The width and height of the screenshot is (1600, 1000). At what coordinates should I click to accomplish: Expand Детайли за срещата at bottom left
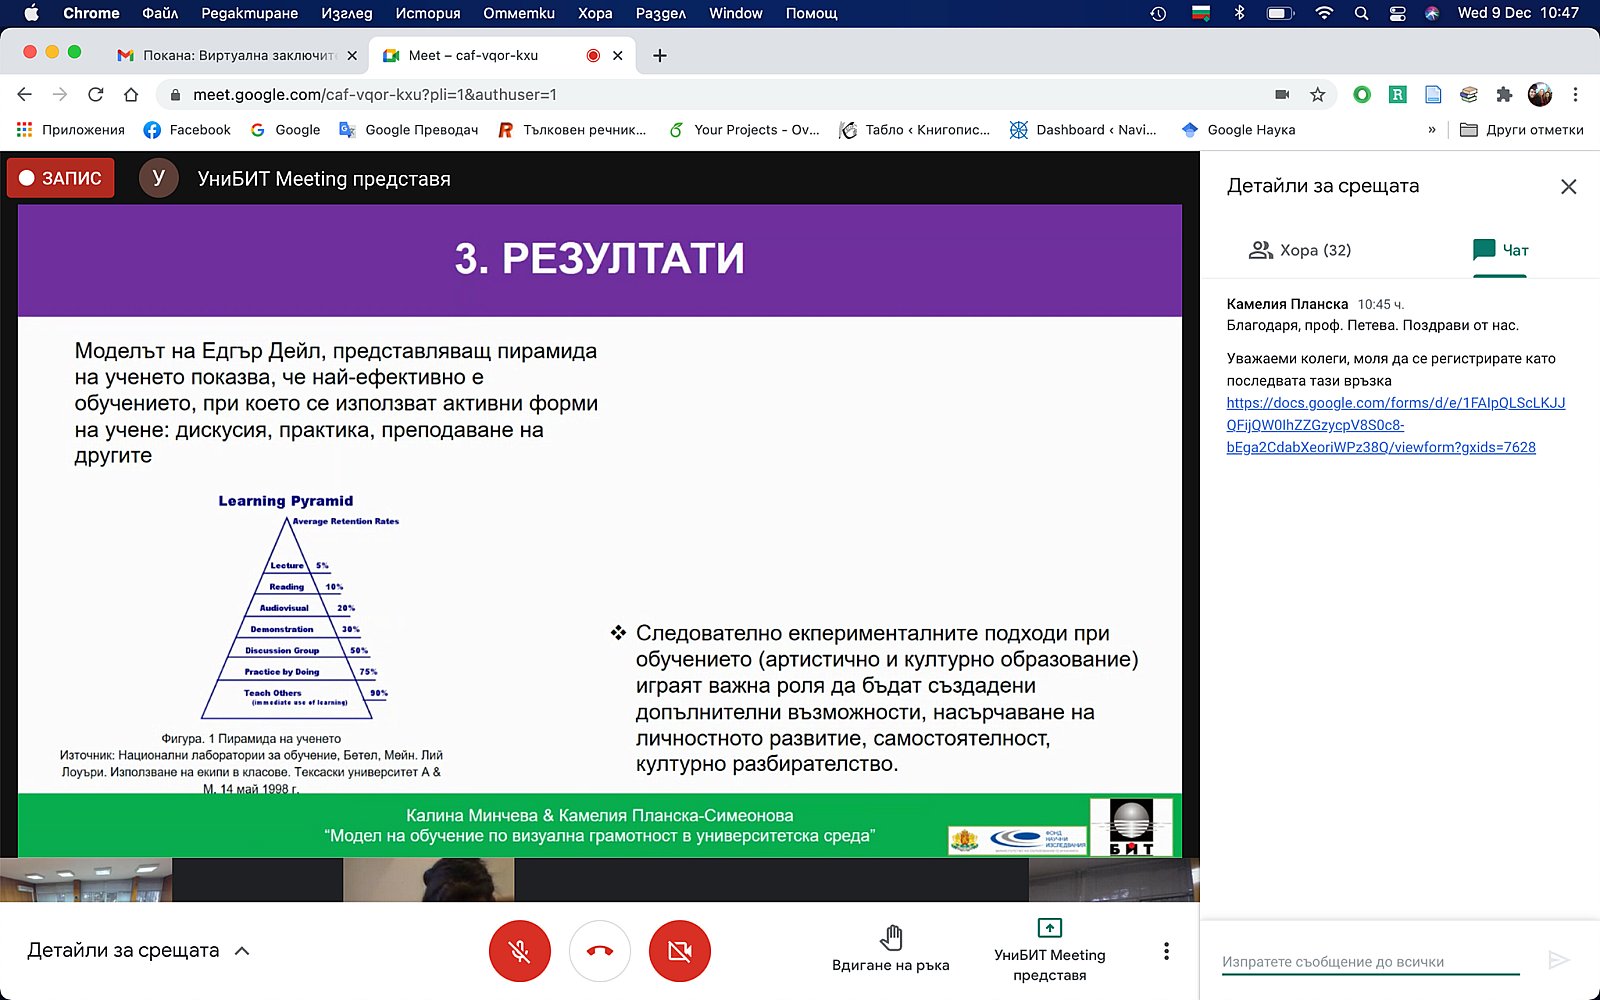[138, 951]
